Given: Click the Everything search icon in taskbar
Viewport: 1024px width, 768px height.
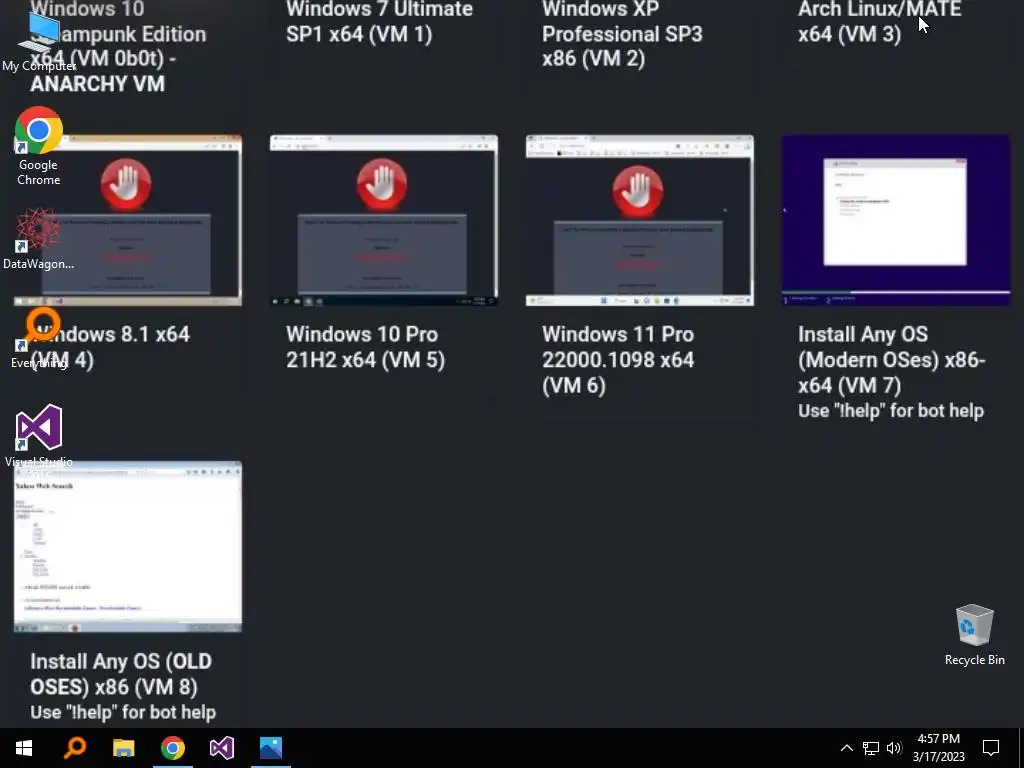Looking at the screenshot, I should pyautogui.click(x=74, y=748).
